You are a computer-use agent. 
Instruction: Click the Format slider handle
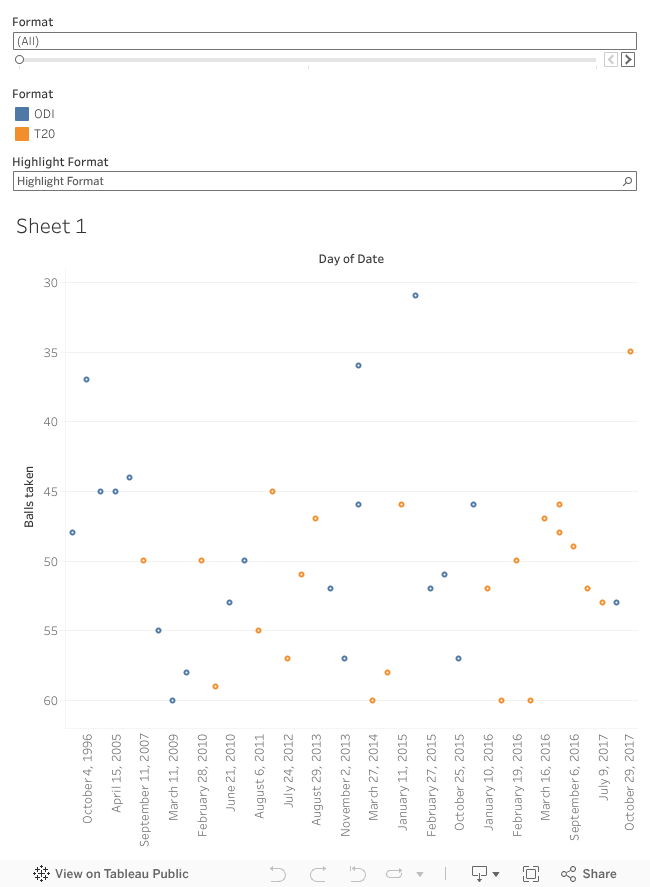coord(19,60)
